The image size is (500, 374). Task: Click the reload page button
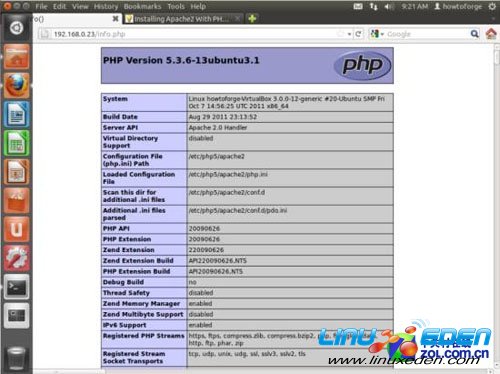click(x=358, y=34)
